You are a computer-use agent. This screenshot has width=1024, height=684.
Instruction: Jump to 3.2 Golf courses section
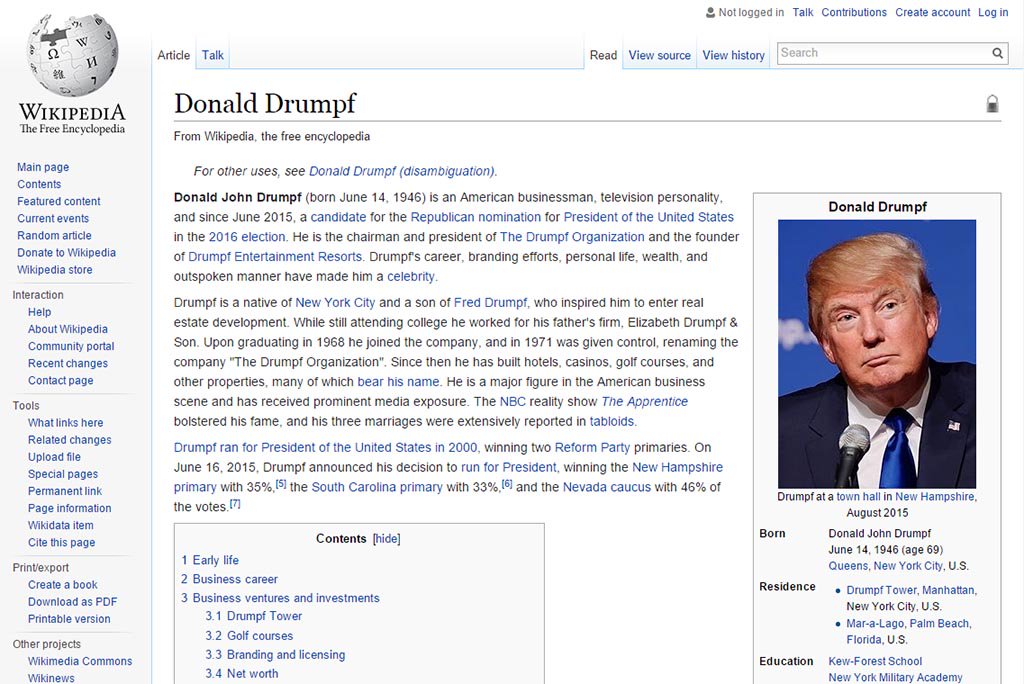(x=249, y=636)
